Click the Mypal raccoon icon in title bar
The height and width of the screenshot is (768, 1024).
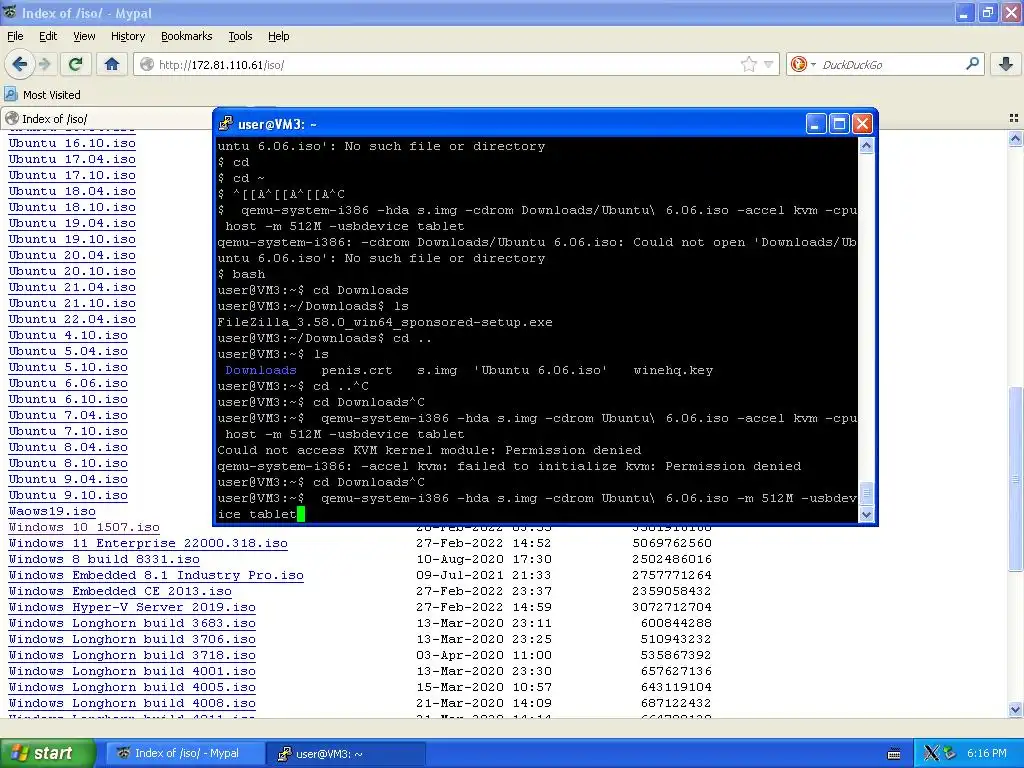9,12
